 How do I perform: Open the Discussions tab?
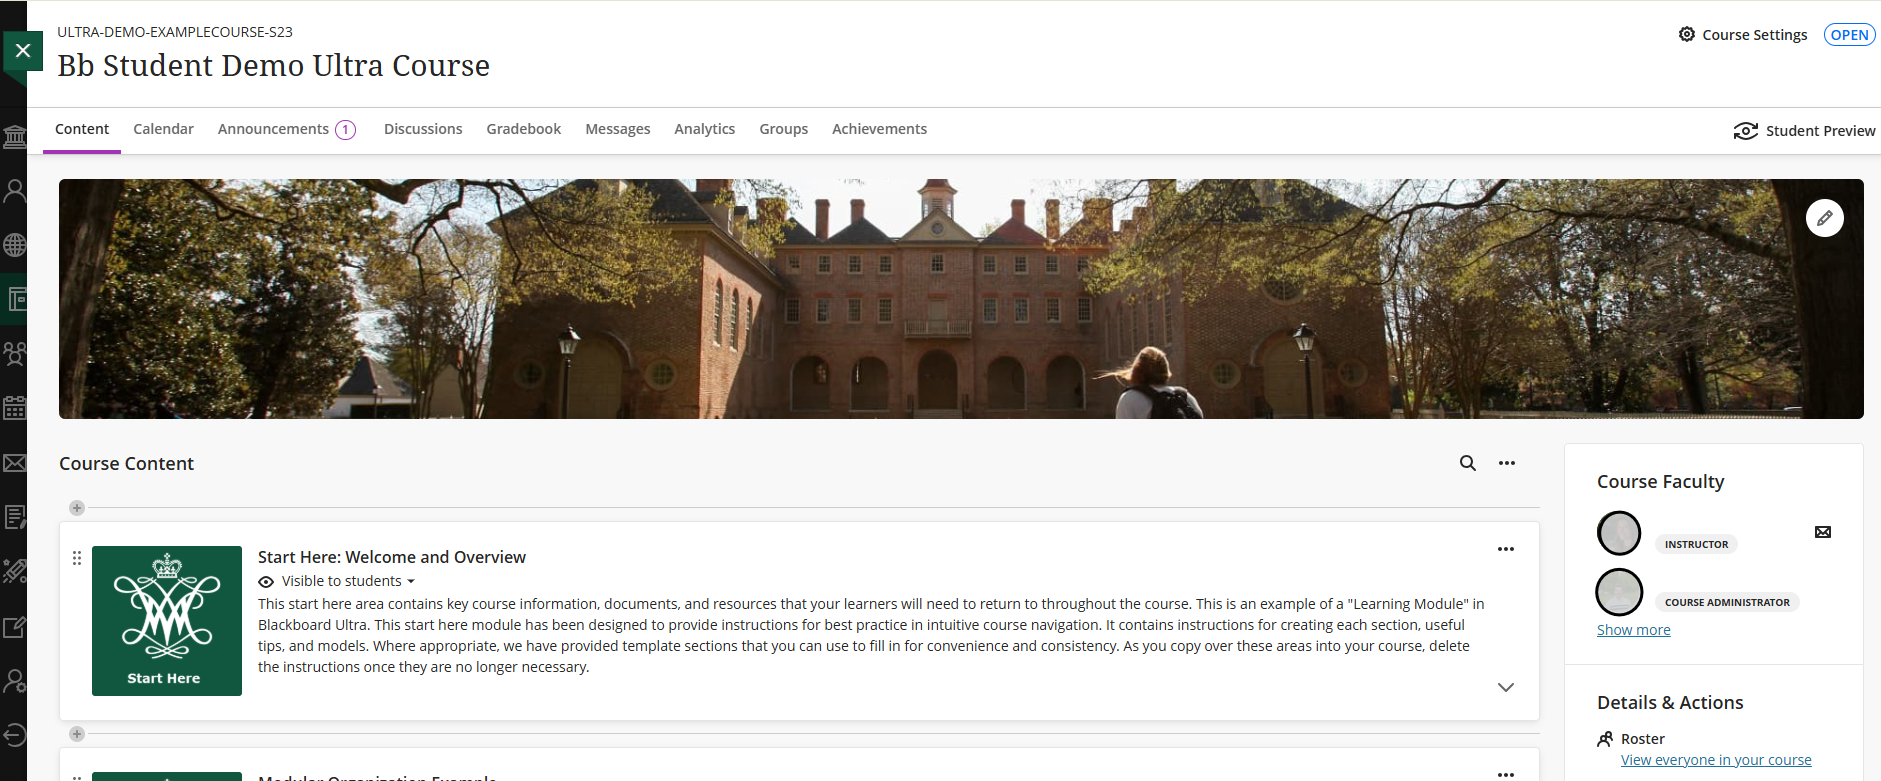[x=423, y=129]
